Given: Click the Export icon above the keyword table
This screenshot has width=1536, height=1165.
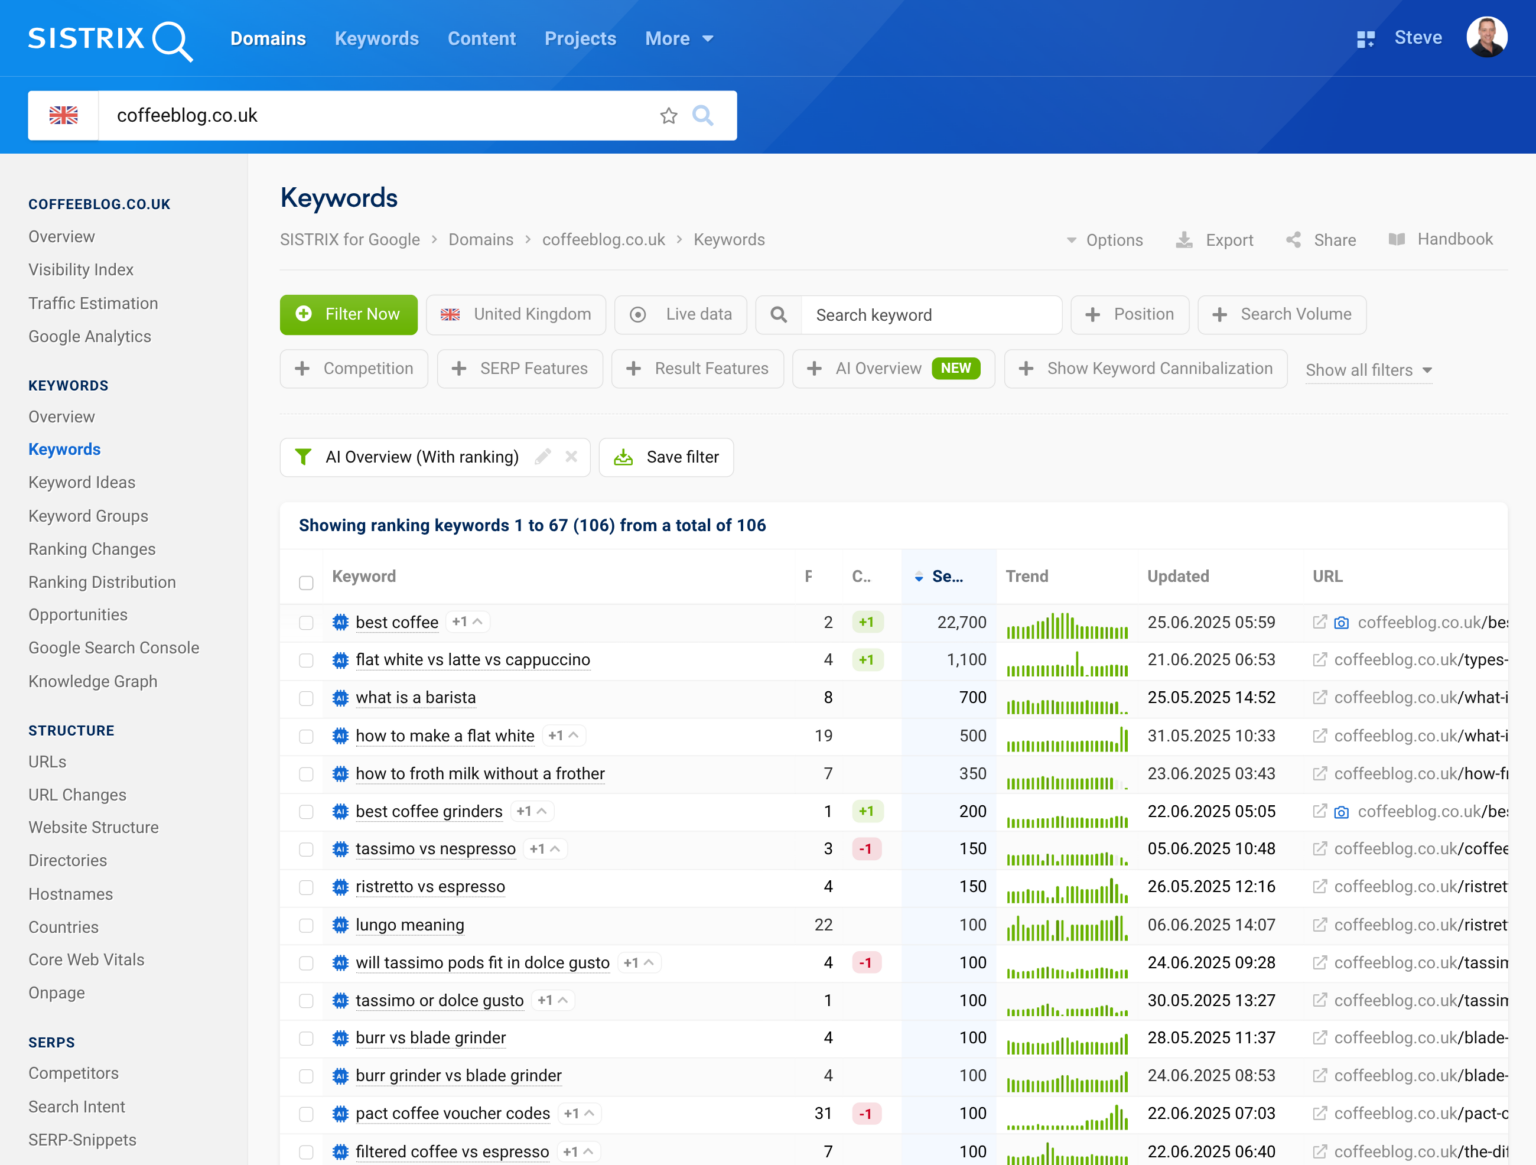Looking at the screenshot, I should point(1185,240).
